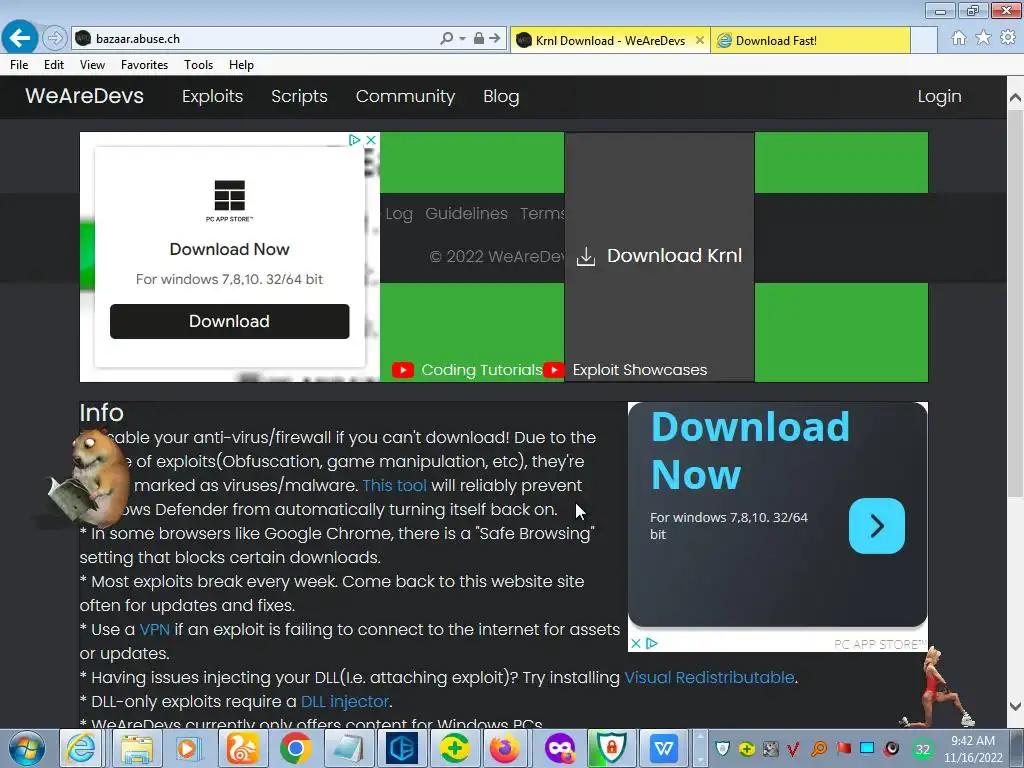Launch Google Chrome from taskbar

tap(295, 748)
